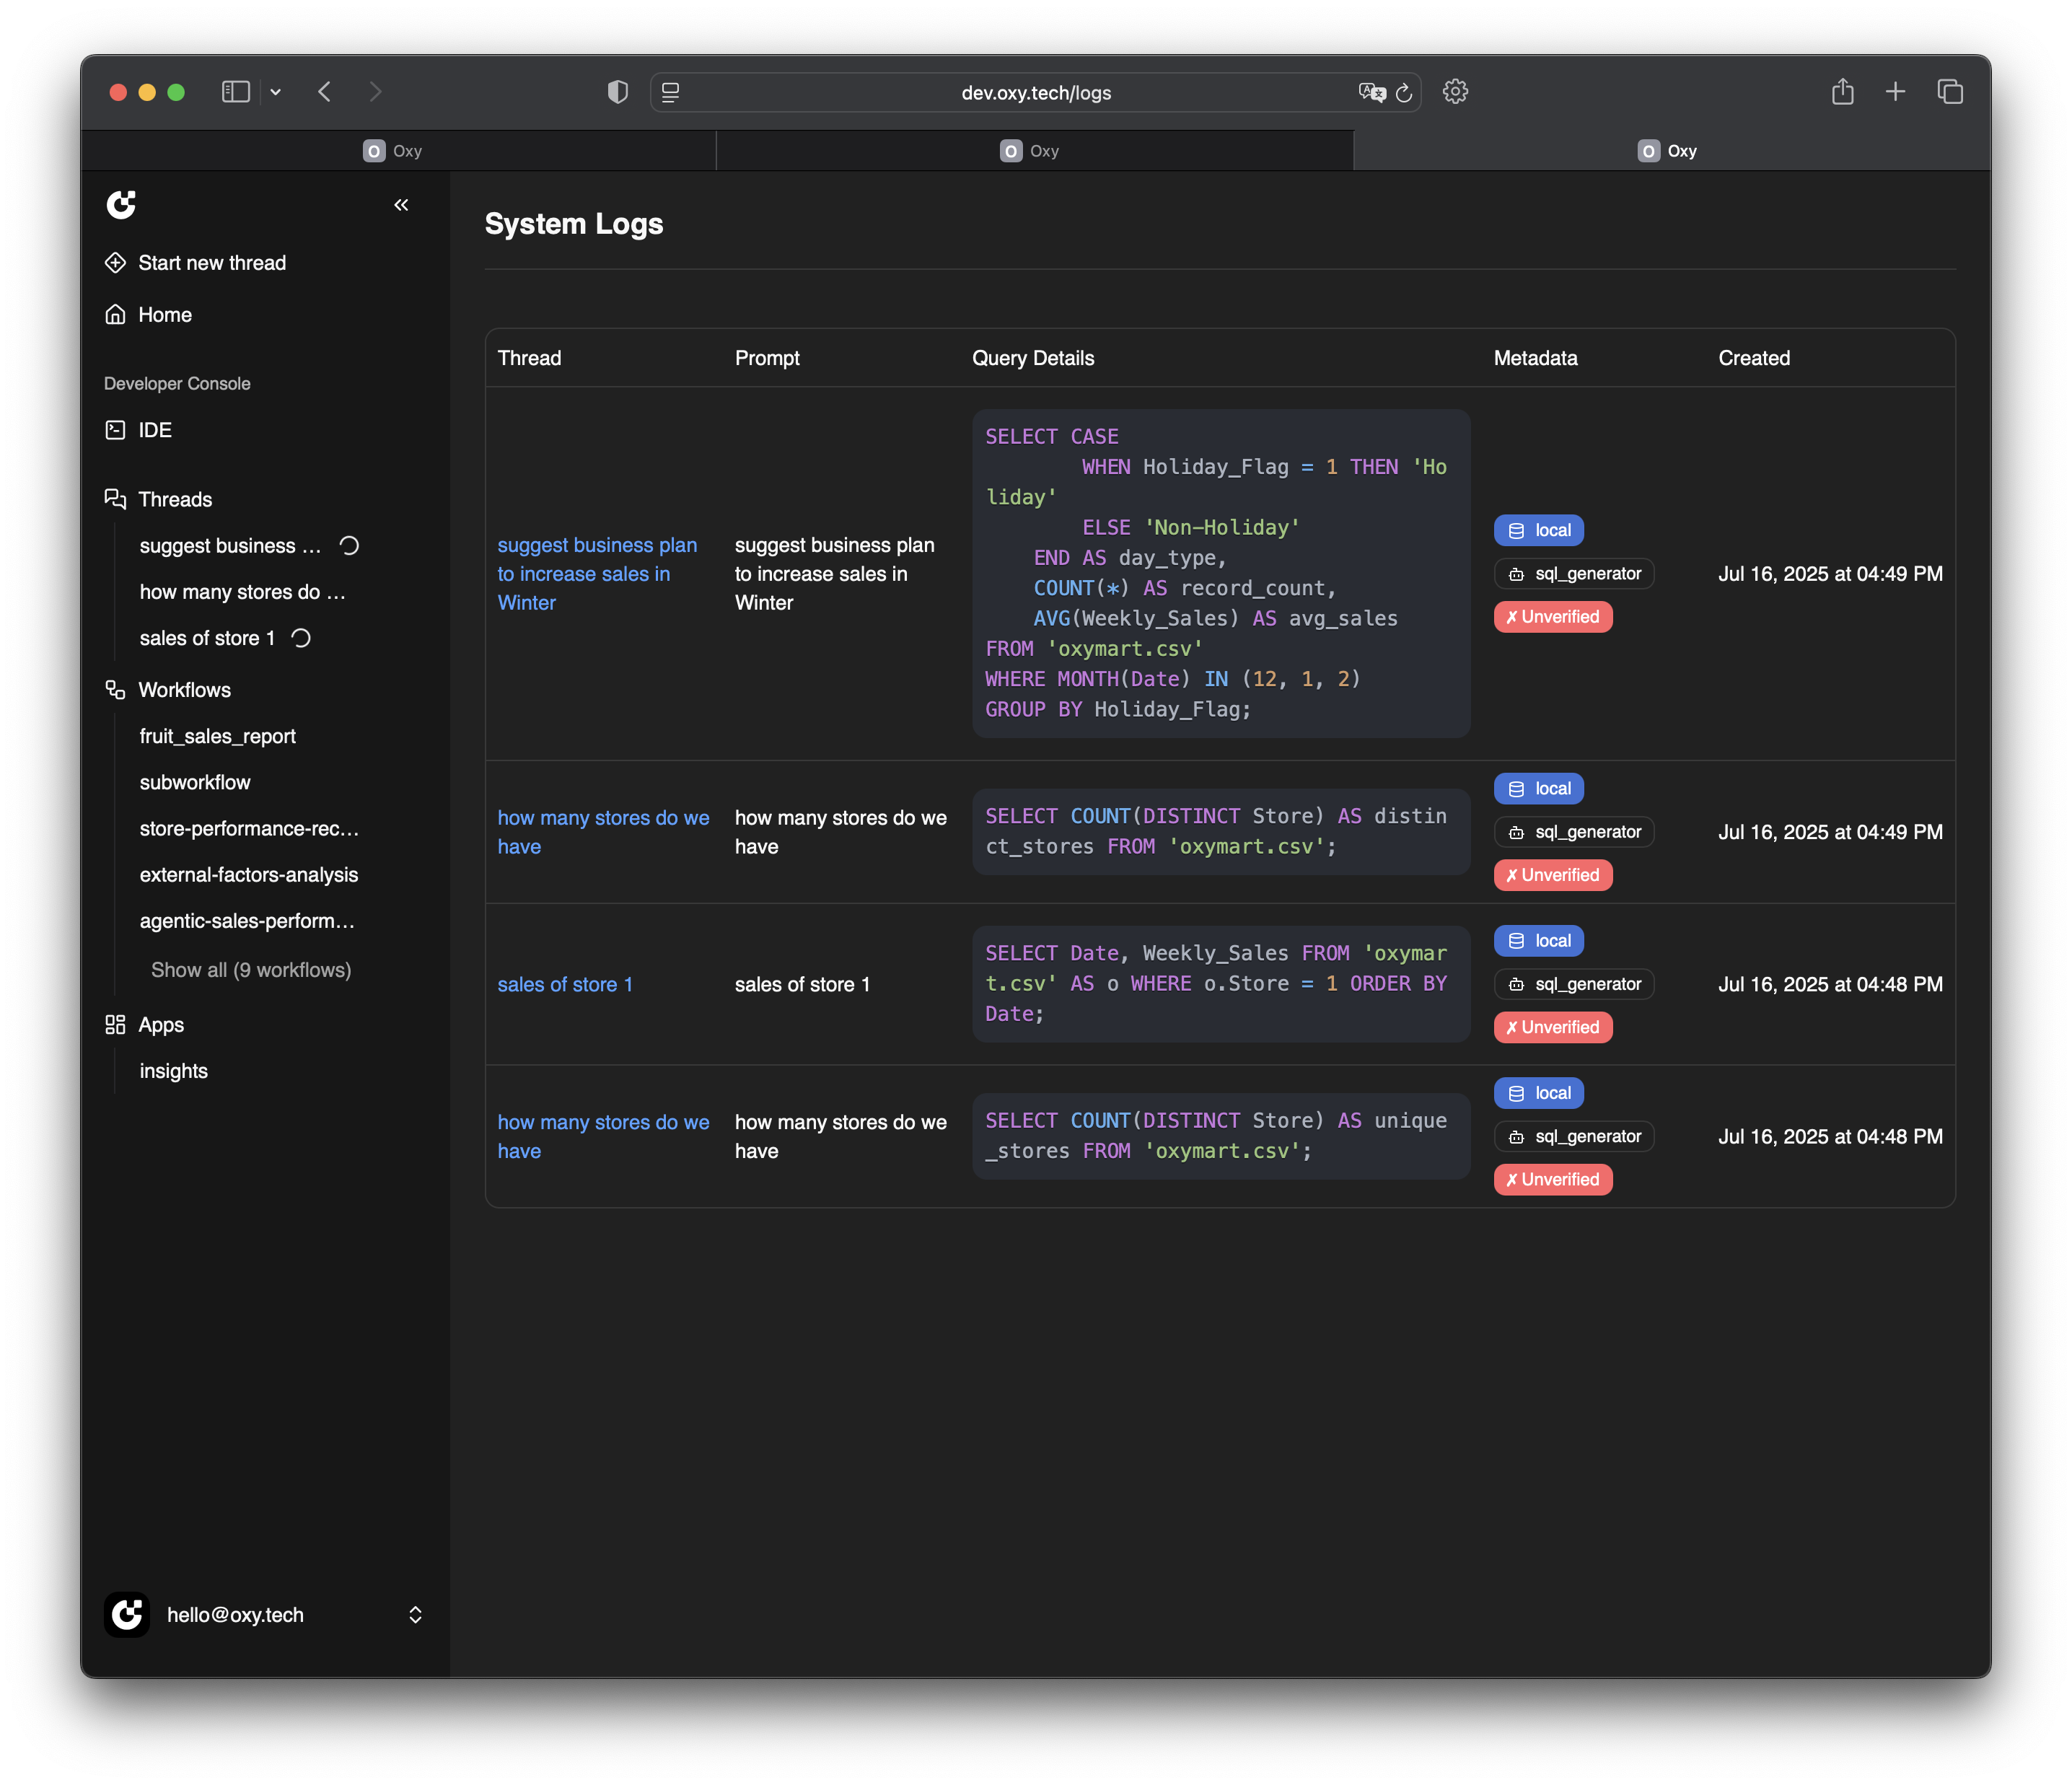This screenshot has width=2072, height=1785.
Task: Open how many stores link dated 04:49 PM
Action: coord(604,832)
